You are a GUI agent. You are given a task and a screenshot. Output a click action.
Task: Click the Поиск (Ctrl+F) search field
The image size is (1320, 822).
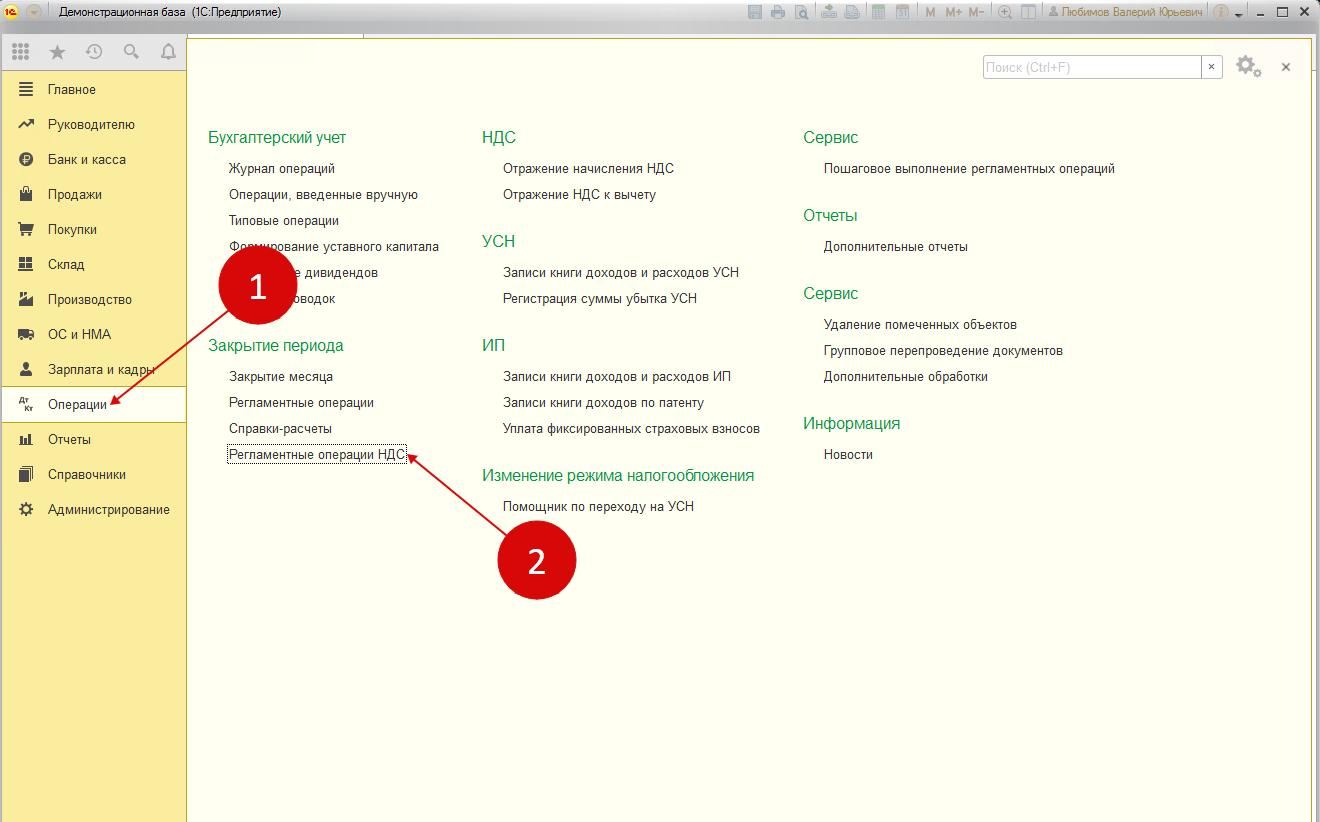[1092, 67]
